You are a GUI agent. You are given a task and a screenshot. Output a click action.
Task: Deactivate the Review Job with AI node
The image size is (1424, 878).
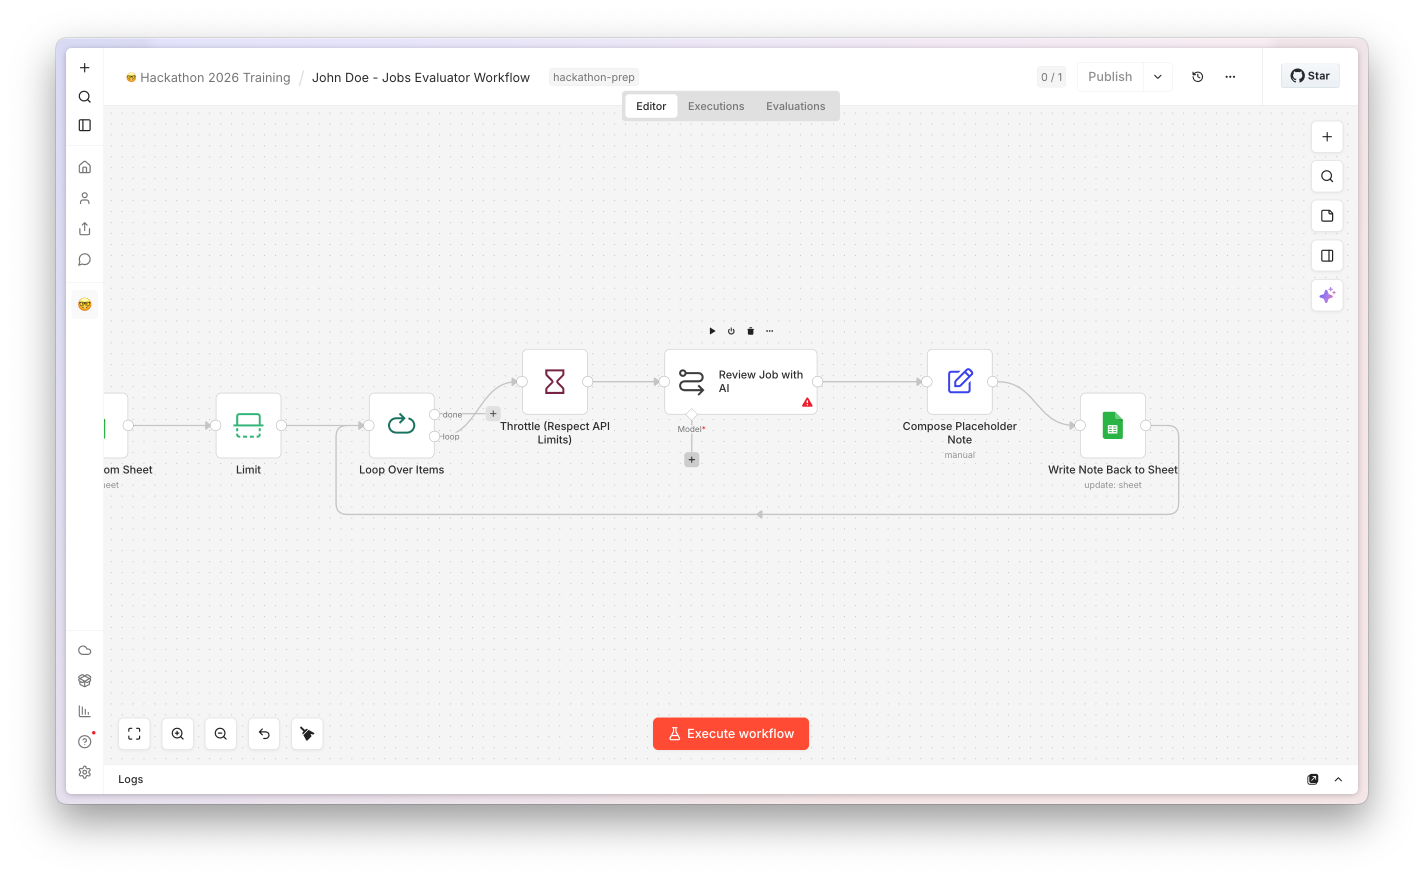click(731, 331)
